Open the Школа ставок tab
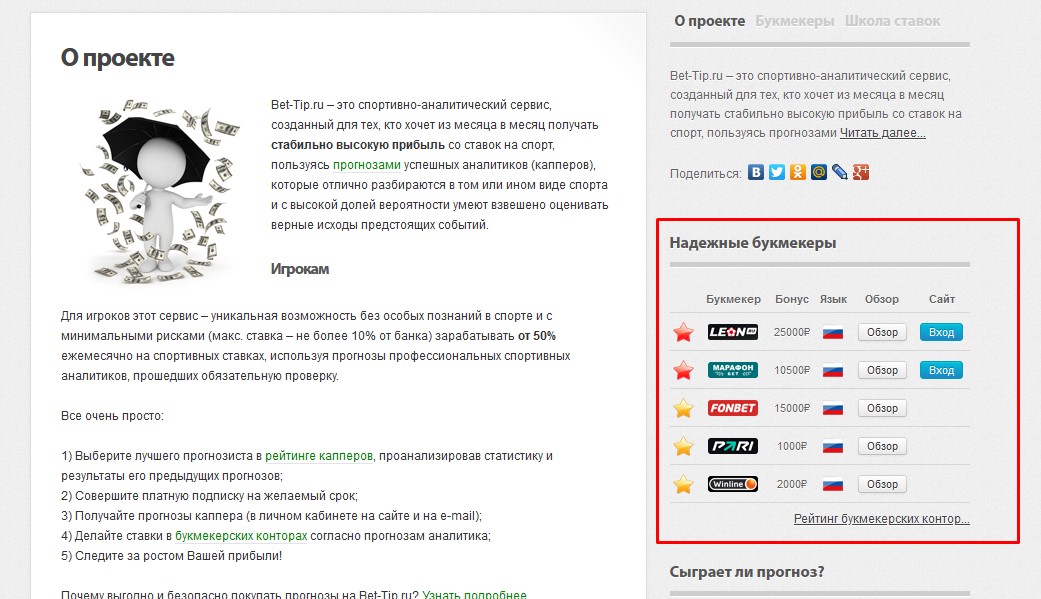1041x599 pixels. [893, 19]
